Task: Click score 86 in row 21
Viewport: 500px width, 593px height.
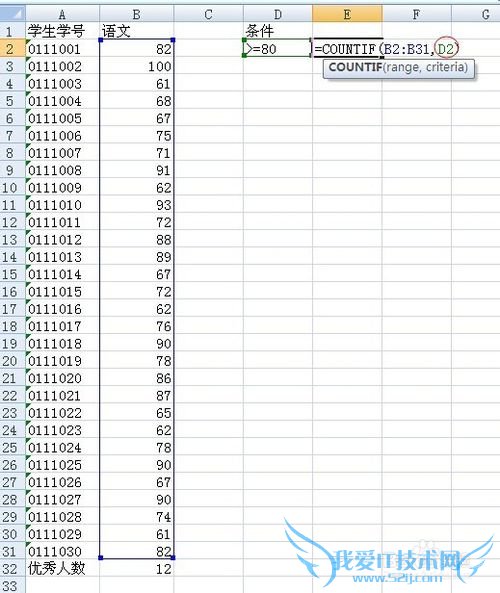Action: (x=137, y=378)
